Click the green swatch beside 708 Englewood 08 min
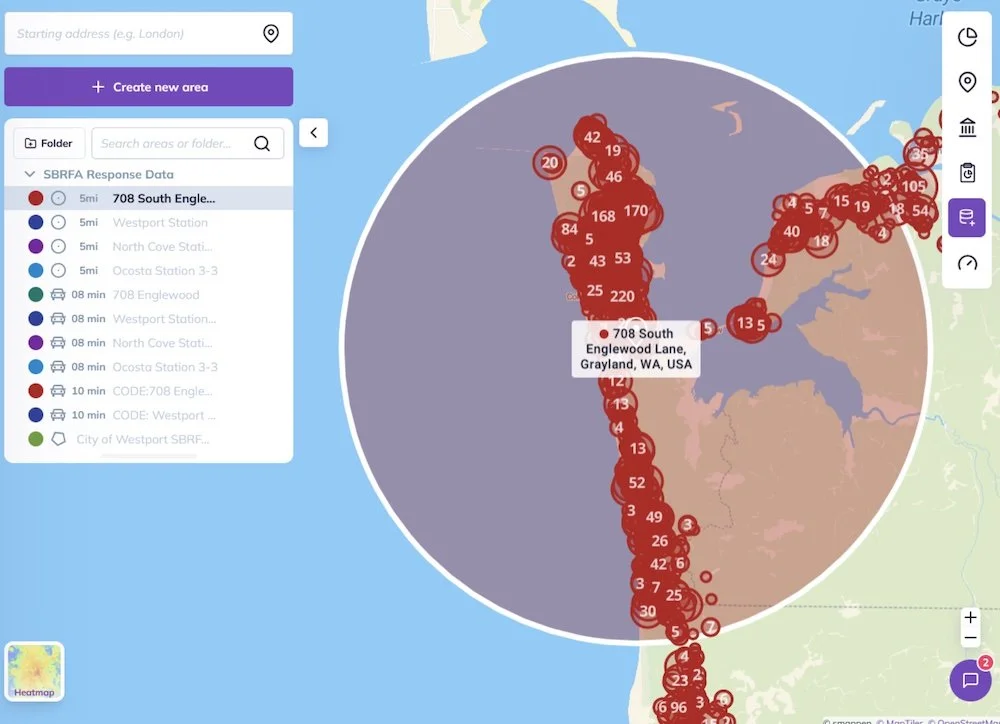 tap(36, 295)
